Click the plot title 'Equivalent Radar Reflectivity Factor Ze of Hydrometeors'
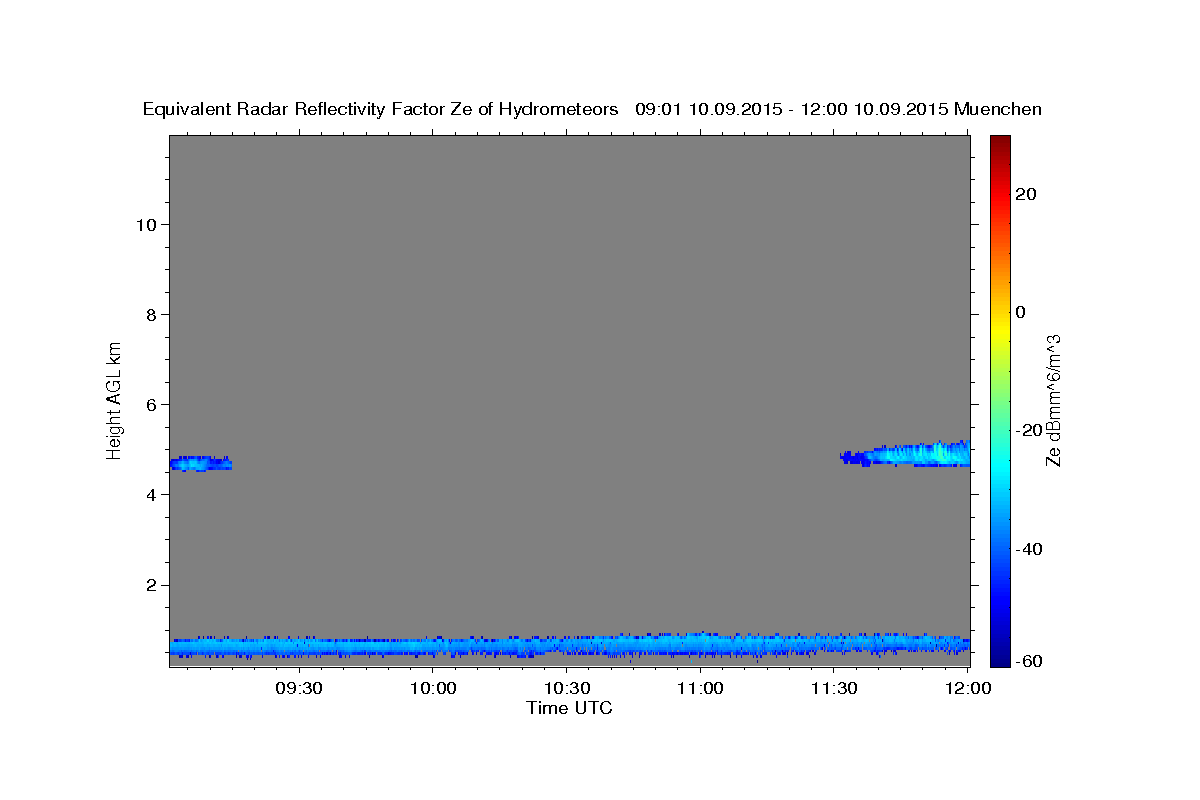This screenshot has height=800, width=1200. pyautogui.click(x=381, y=110)
